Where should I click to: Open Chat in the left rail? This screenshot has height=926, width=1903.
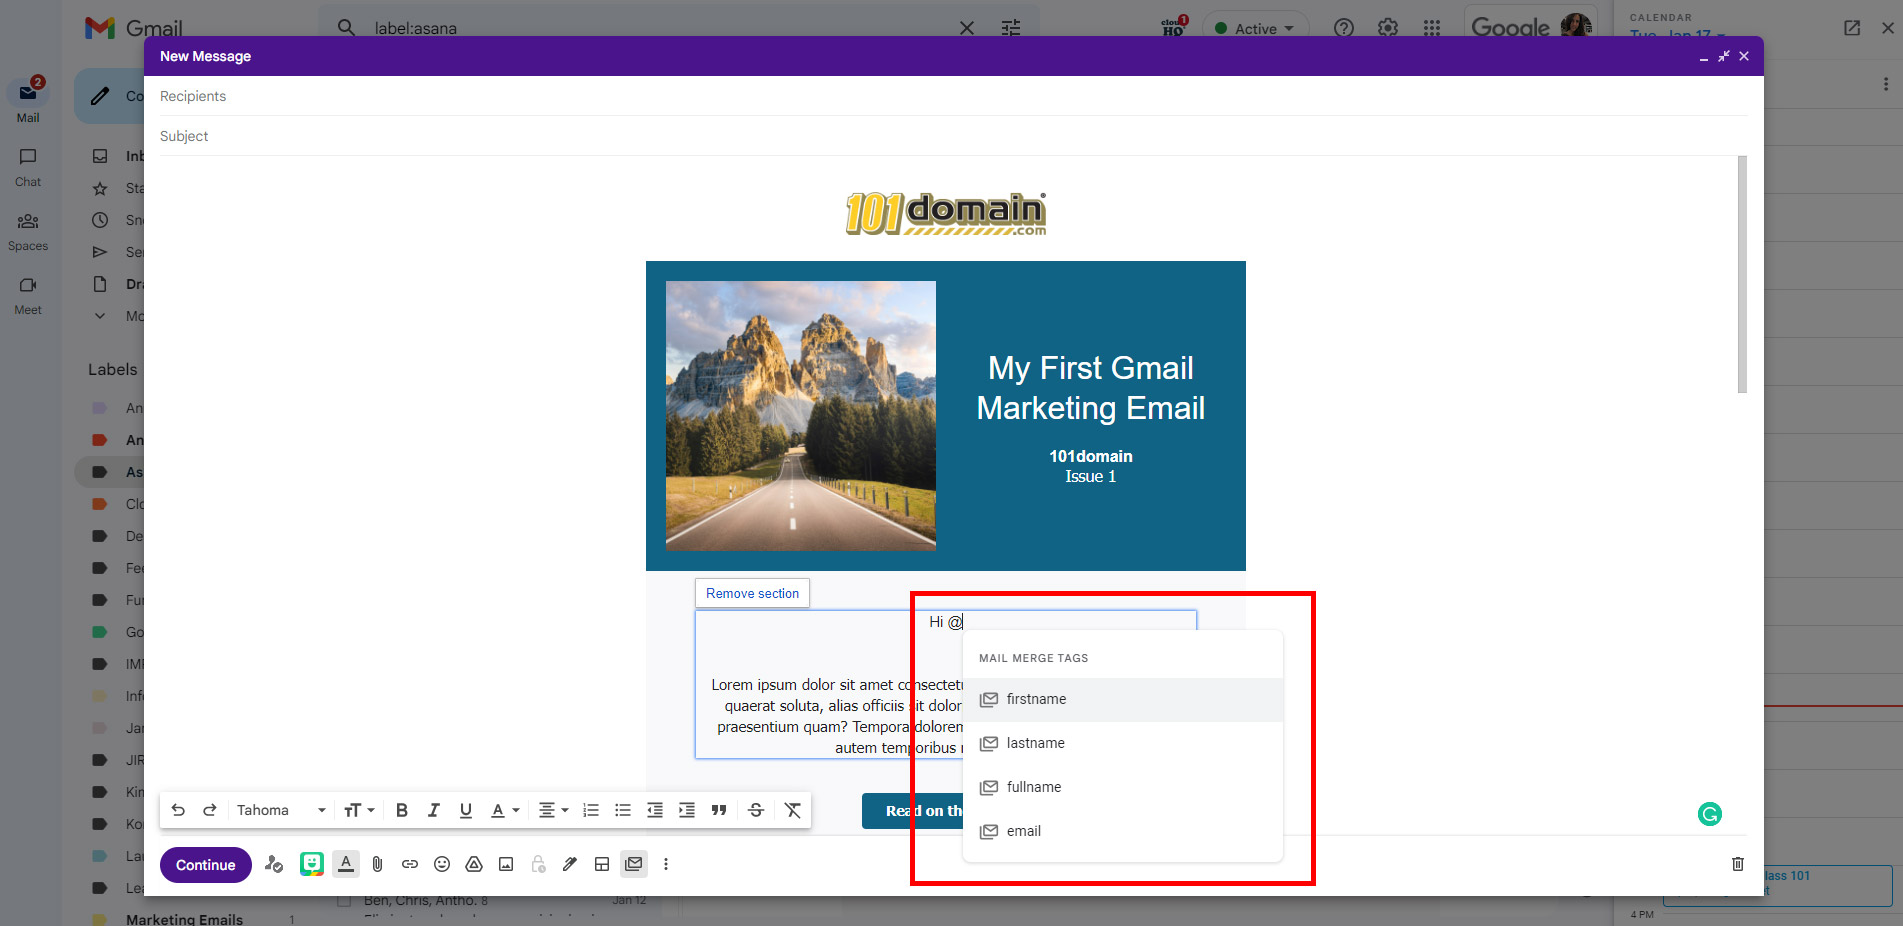tap(28, 167)
